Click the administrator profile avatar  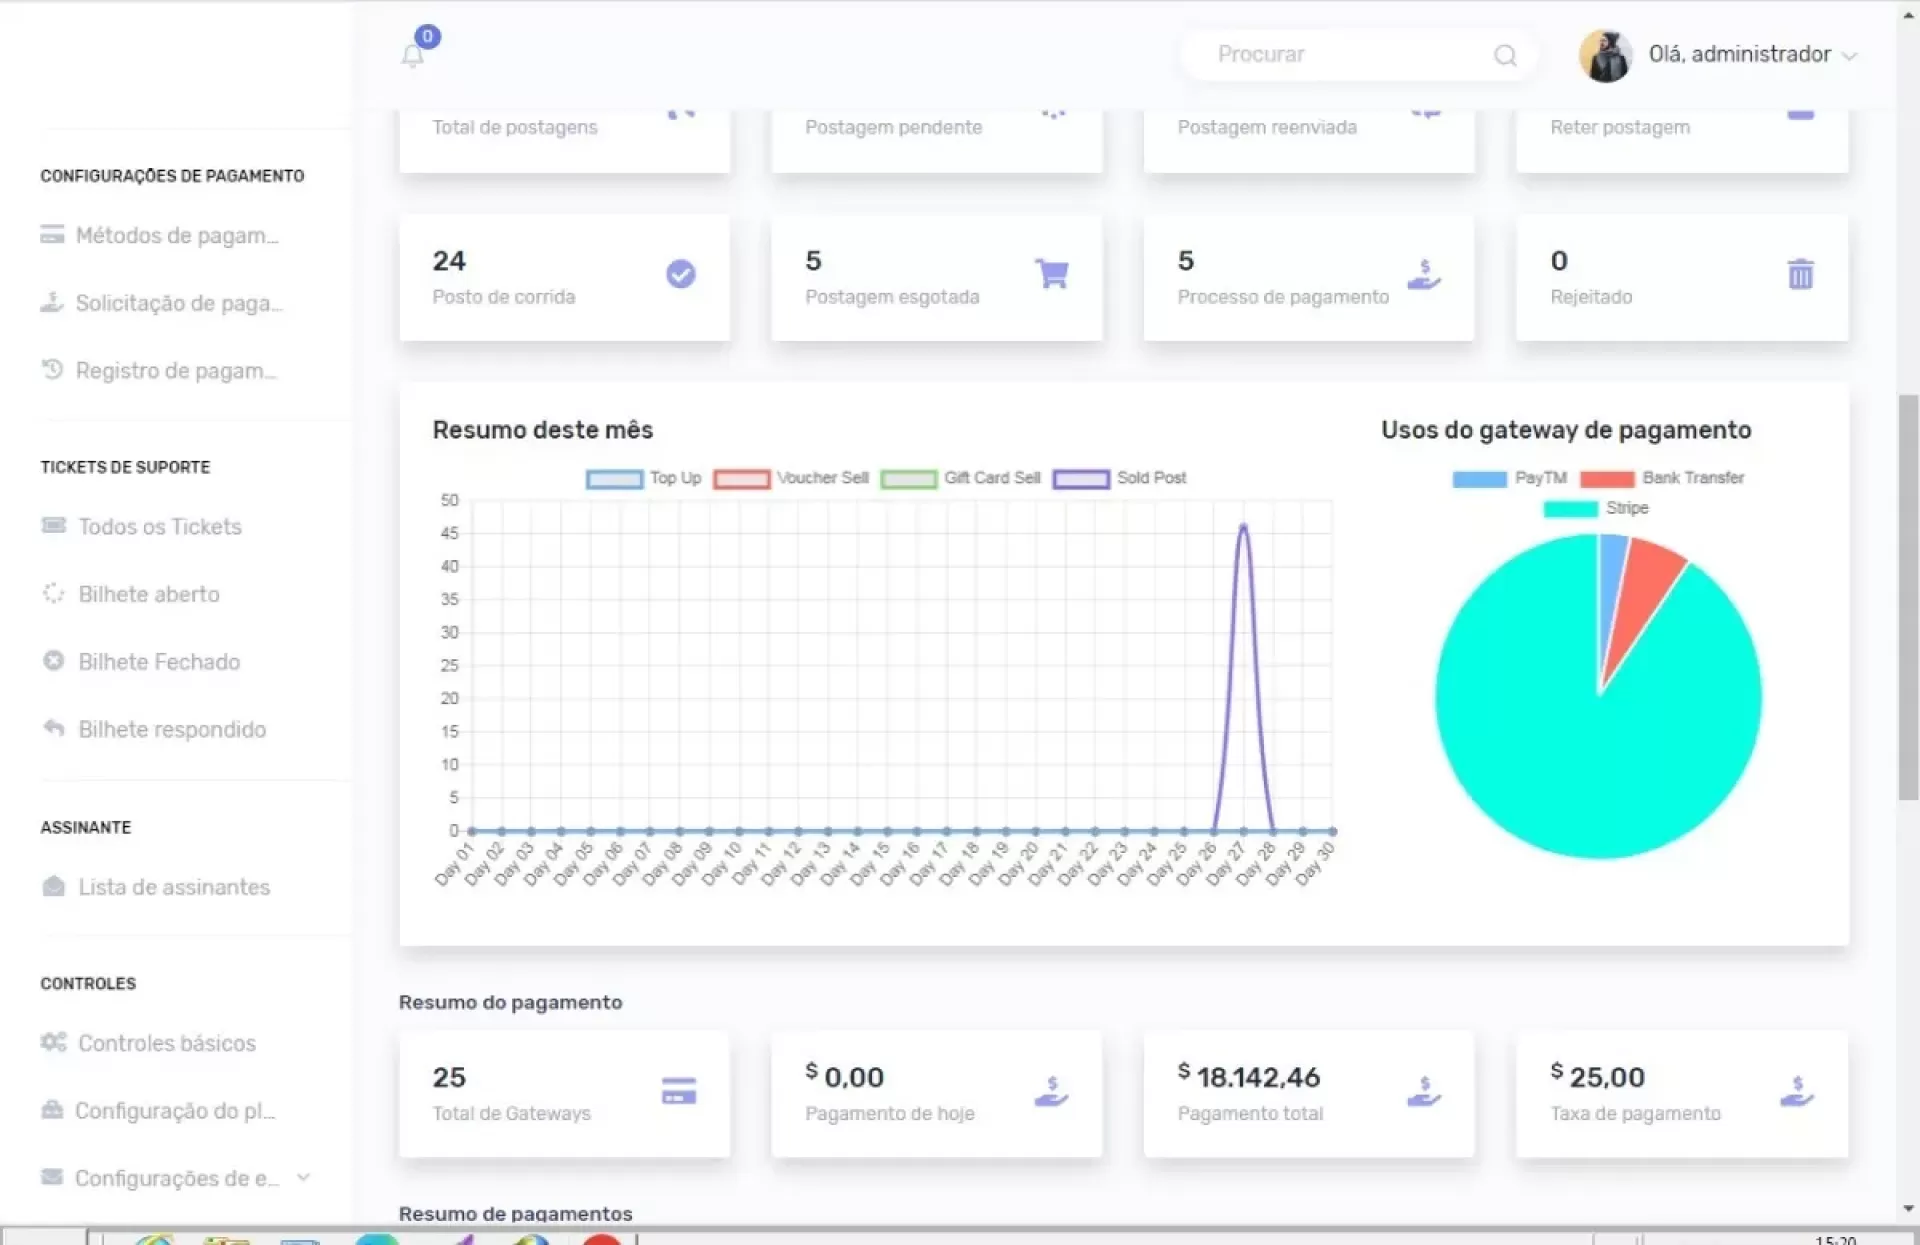point(1605,55)
